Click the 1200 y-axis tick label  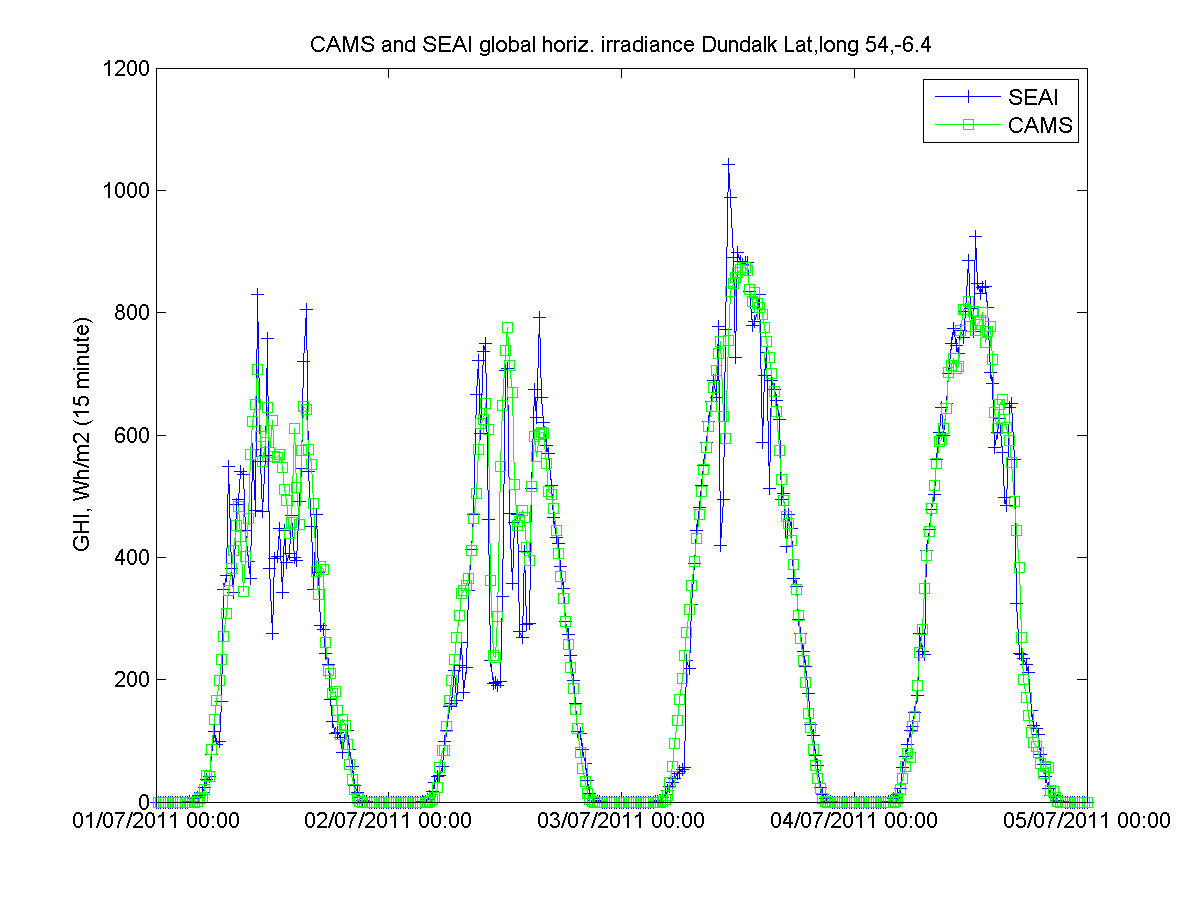pos(125,69)
